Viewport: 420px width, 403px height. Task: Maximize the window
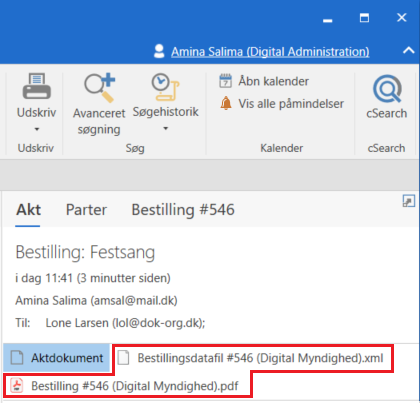click(364, 18)
